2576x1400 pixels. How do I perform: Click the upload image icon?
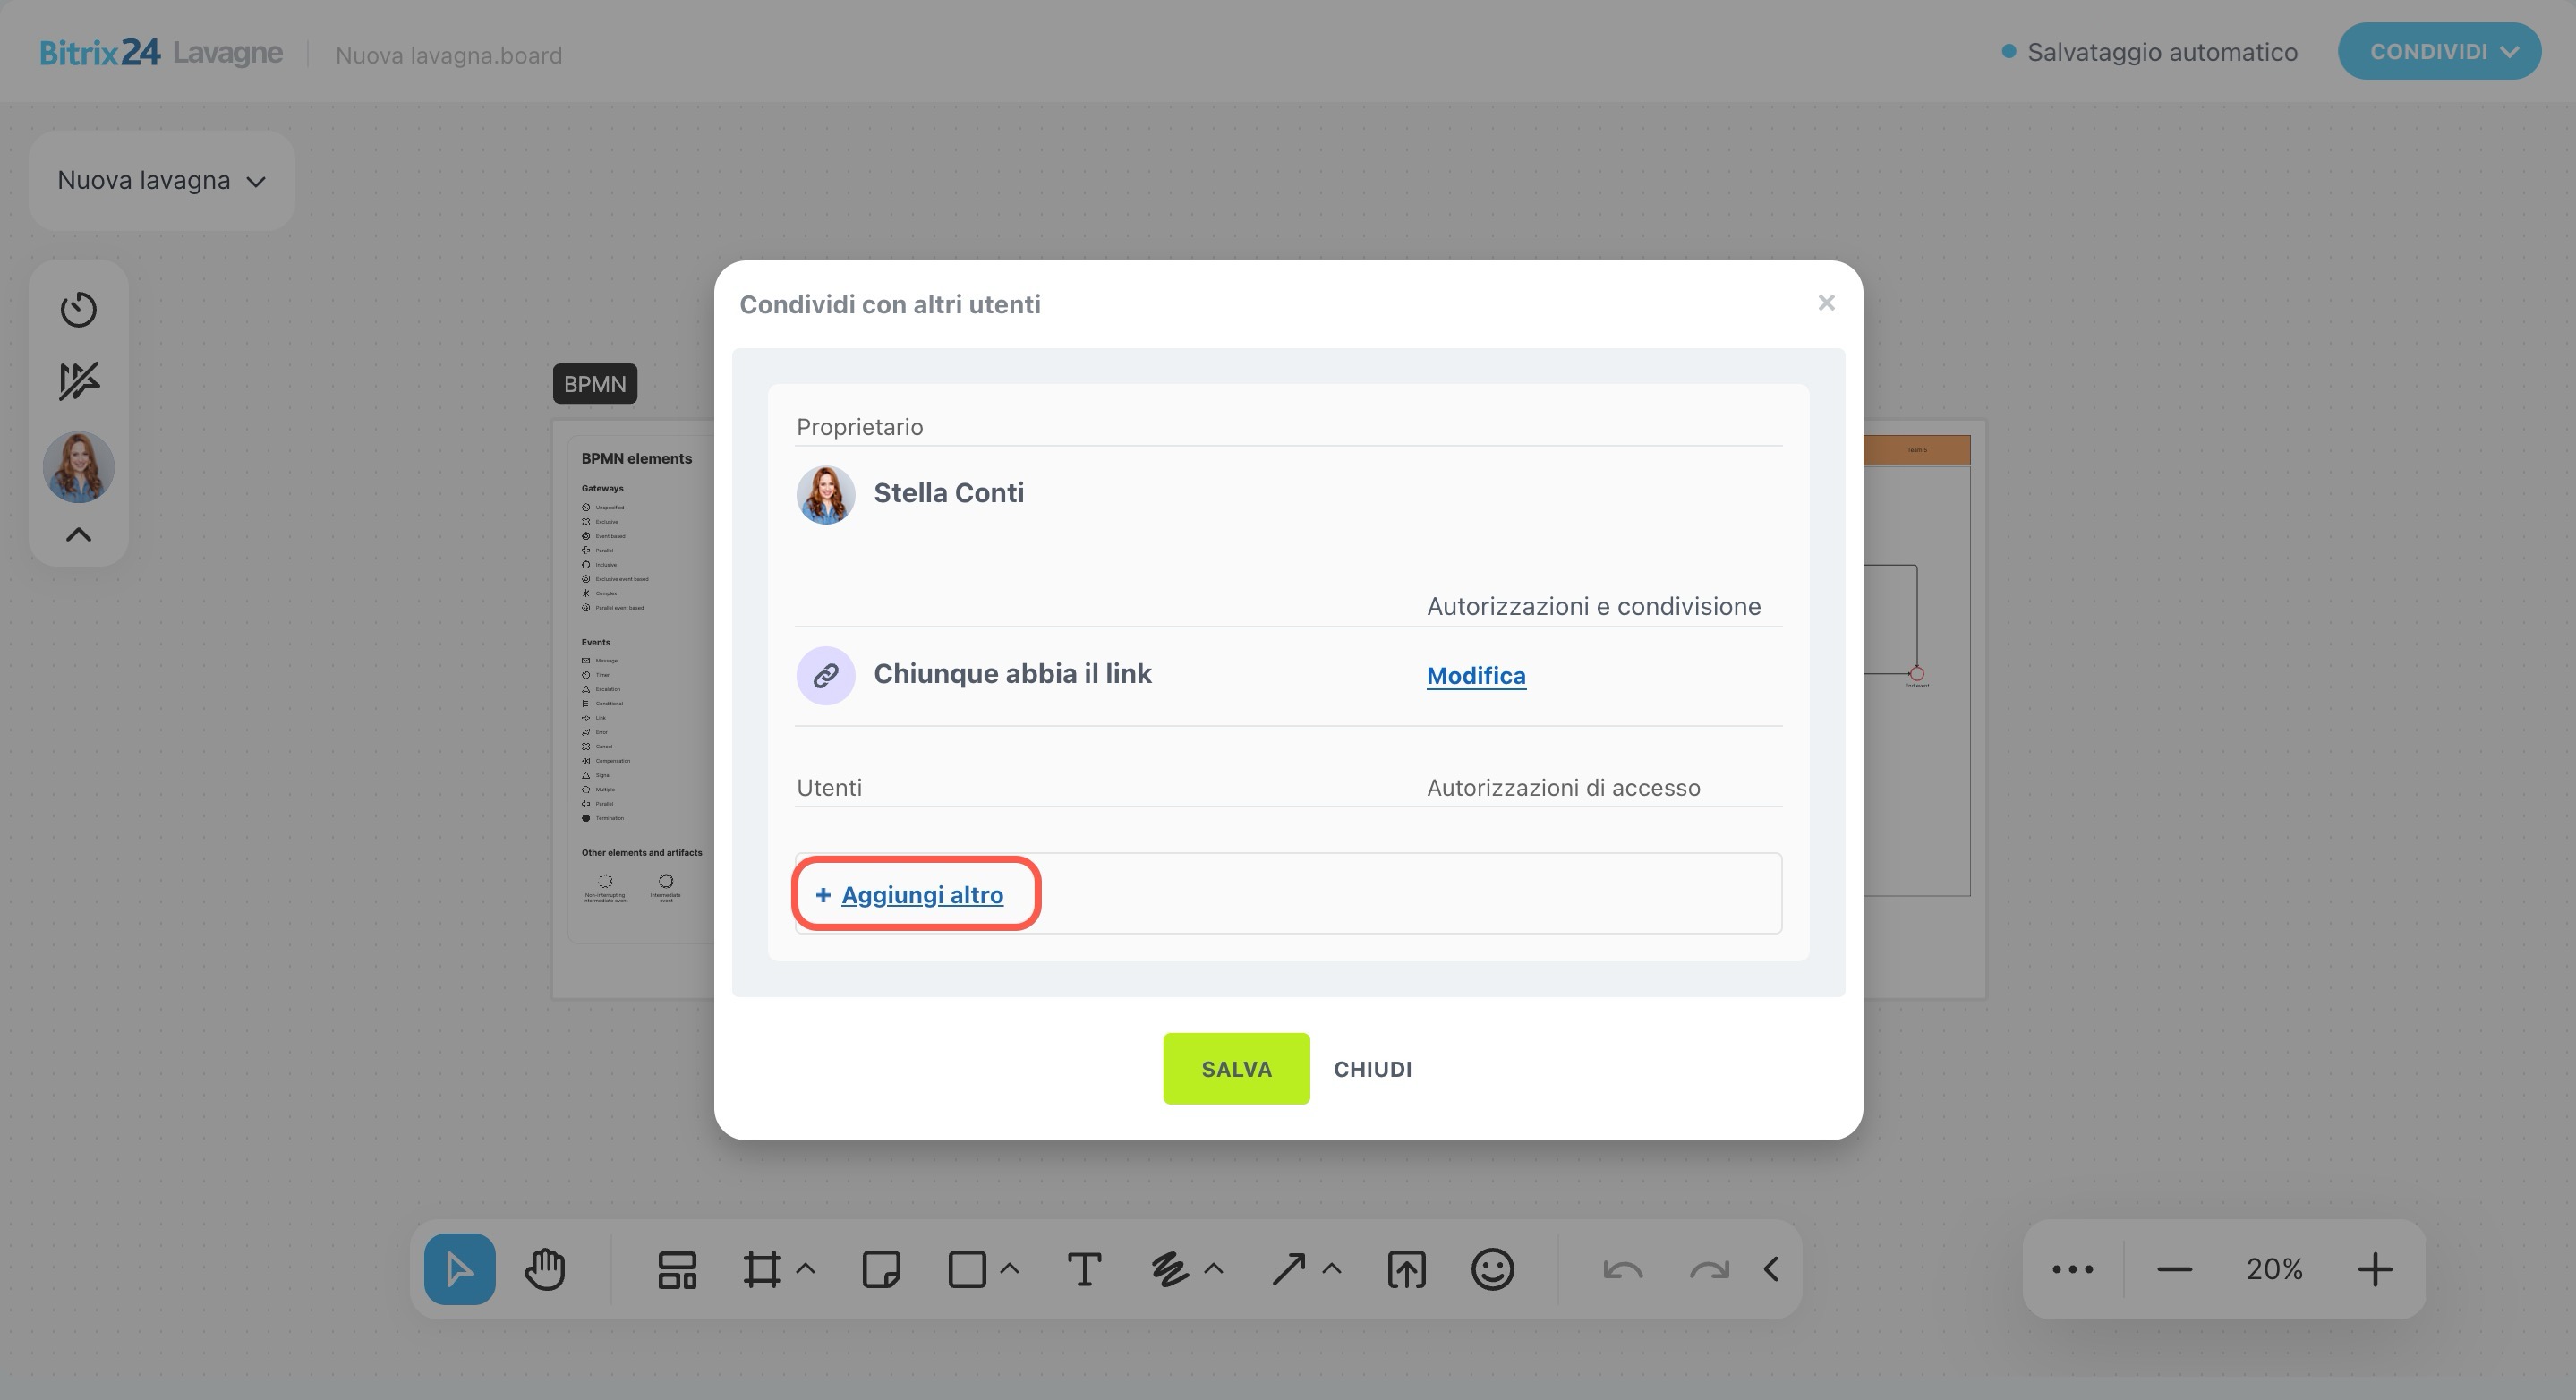(1406, 1269)
